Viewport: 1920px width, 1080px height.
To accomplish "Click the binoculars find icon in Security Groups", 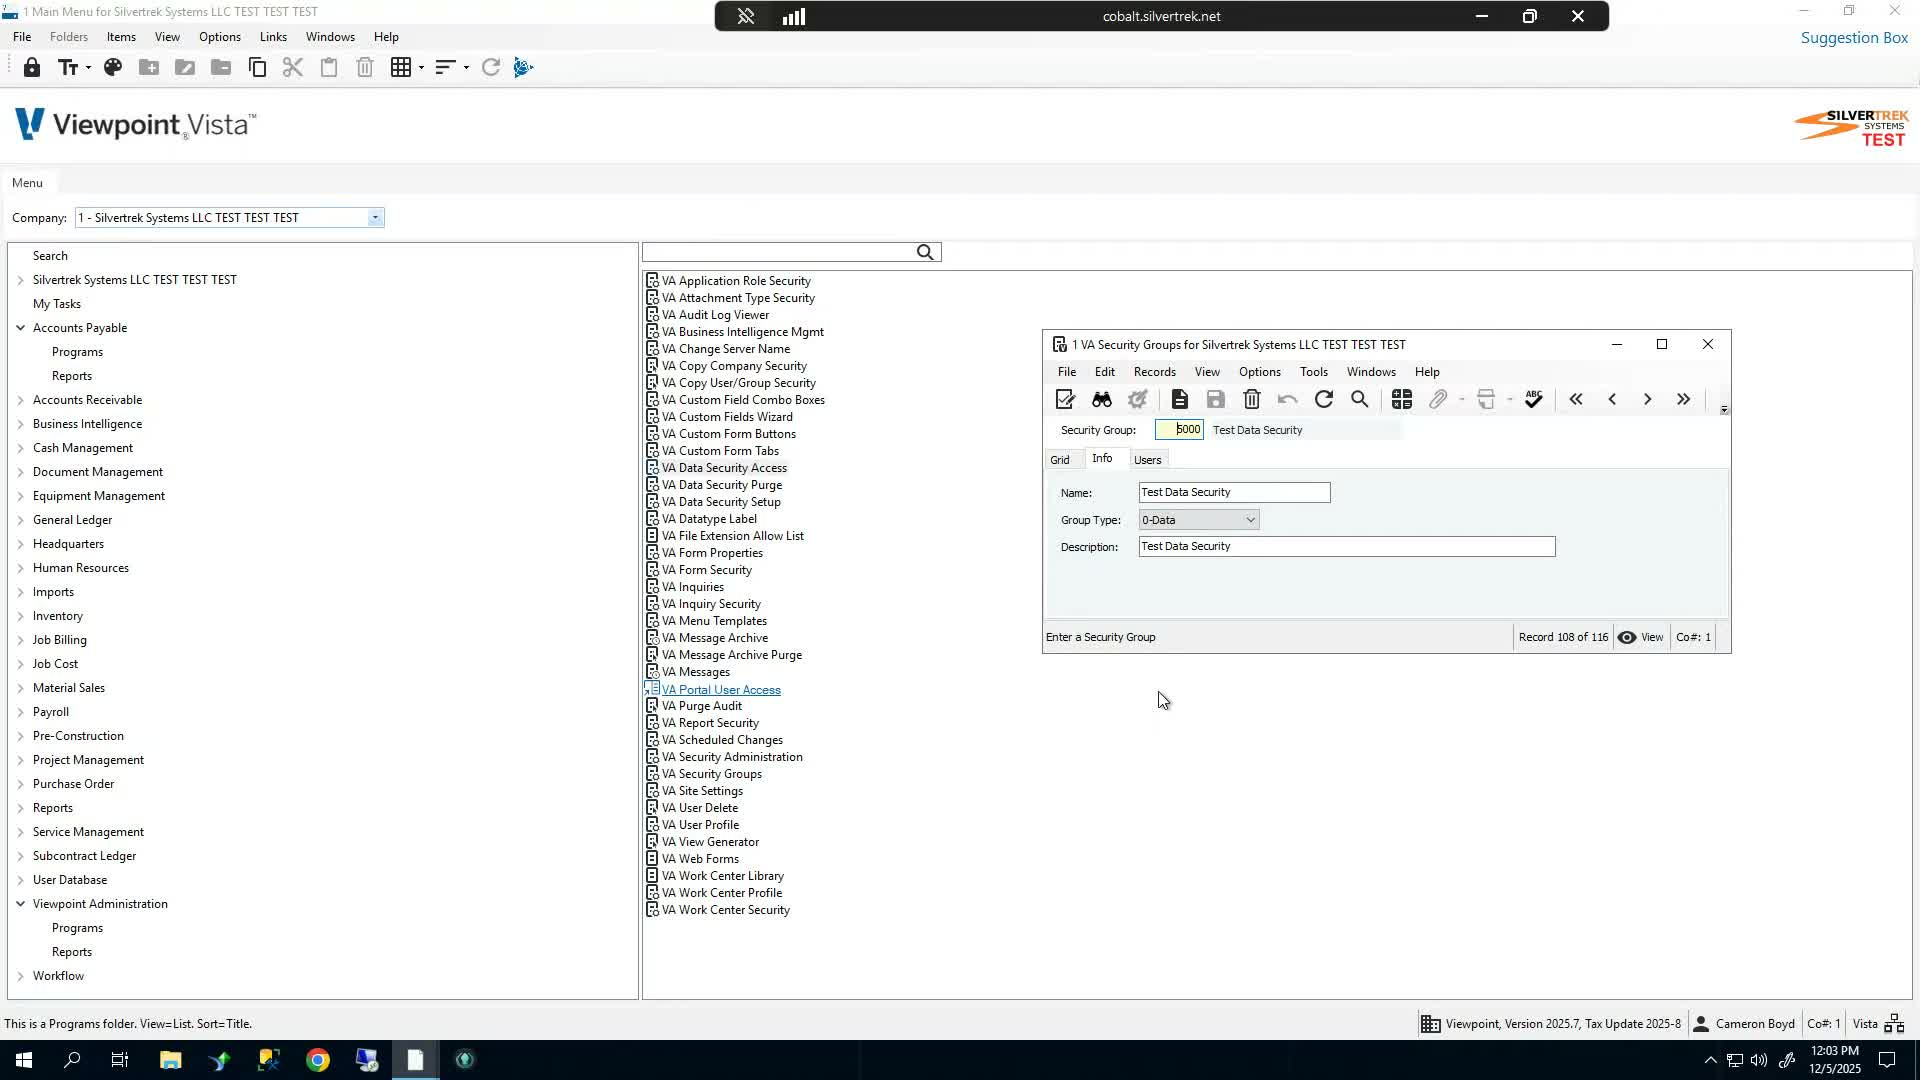I will [x=1102, y=400].
